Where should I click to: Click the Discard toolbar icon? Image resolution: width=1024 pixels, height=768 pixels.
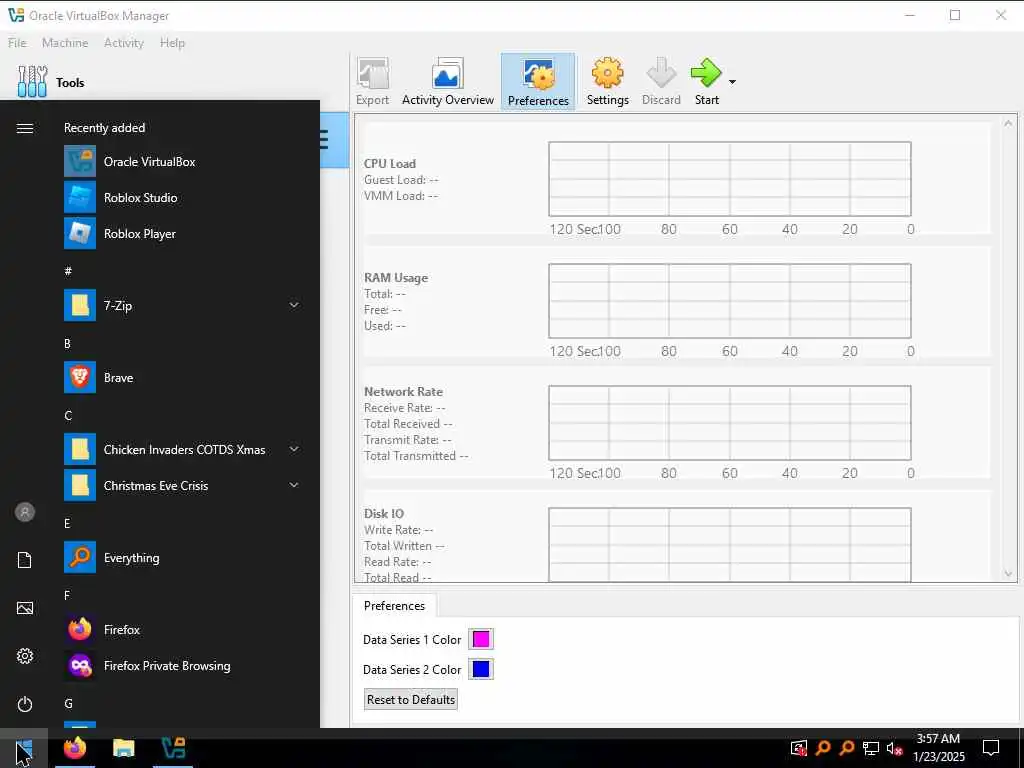coord(661,82)
